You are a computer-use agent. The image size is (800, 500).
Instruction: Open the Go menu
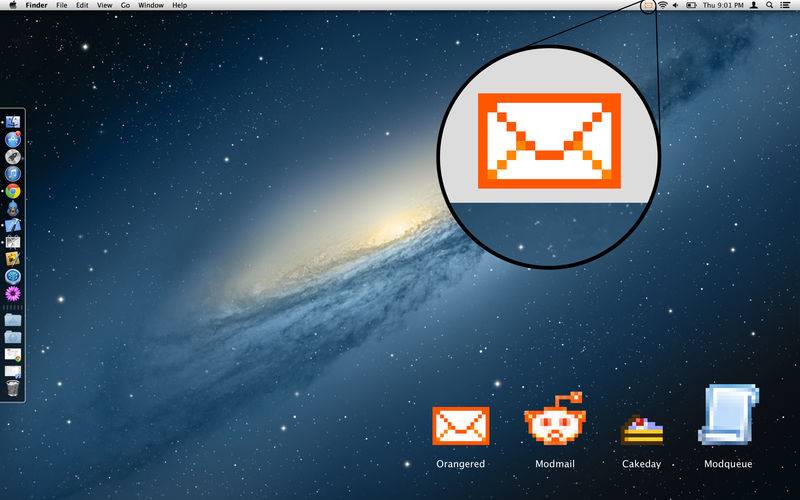click(x=125, y=5)
